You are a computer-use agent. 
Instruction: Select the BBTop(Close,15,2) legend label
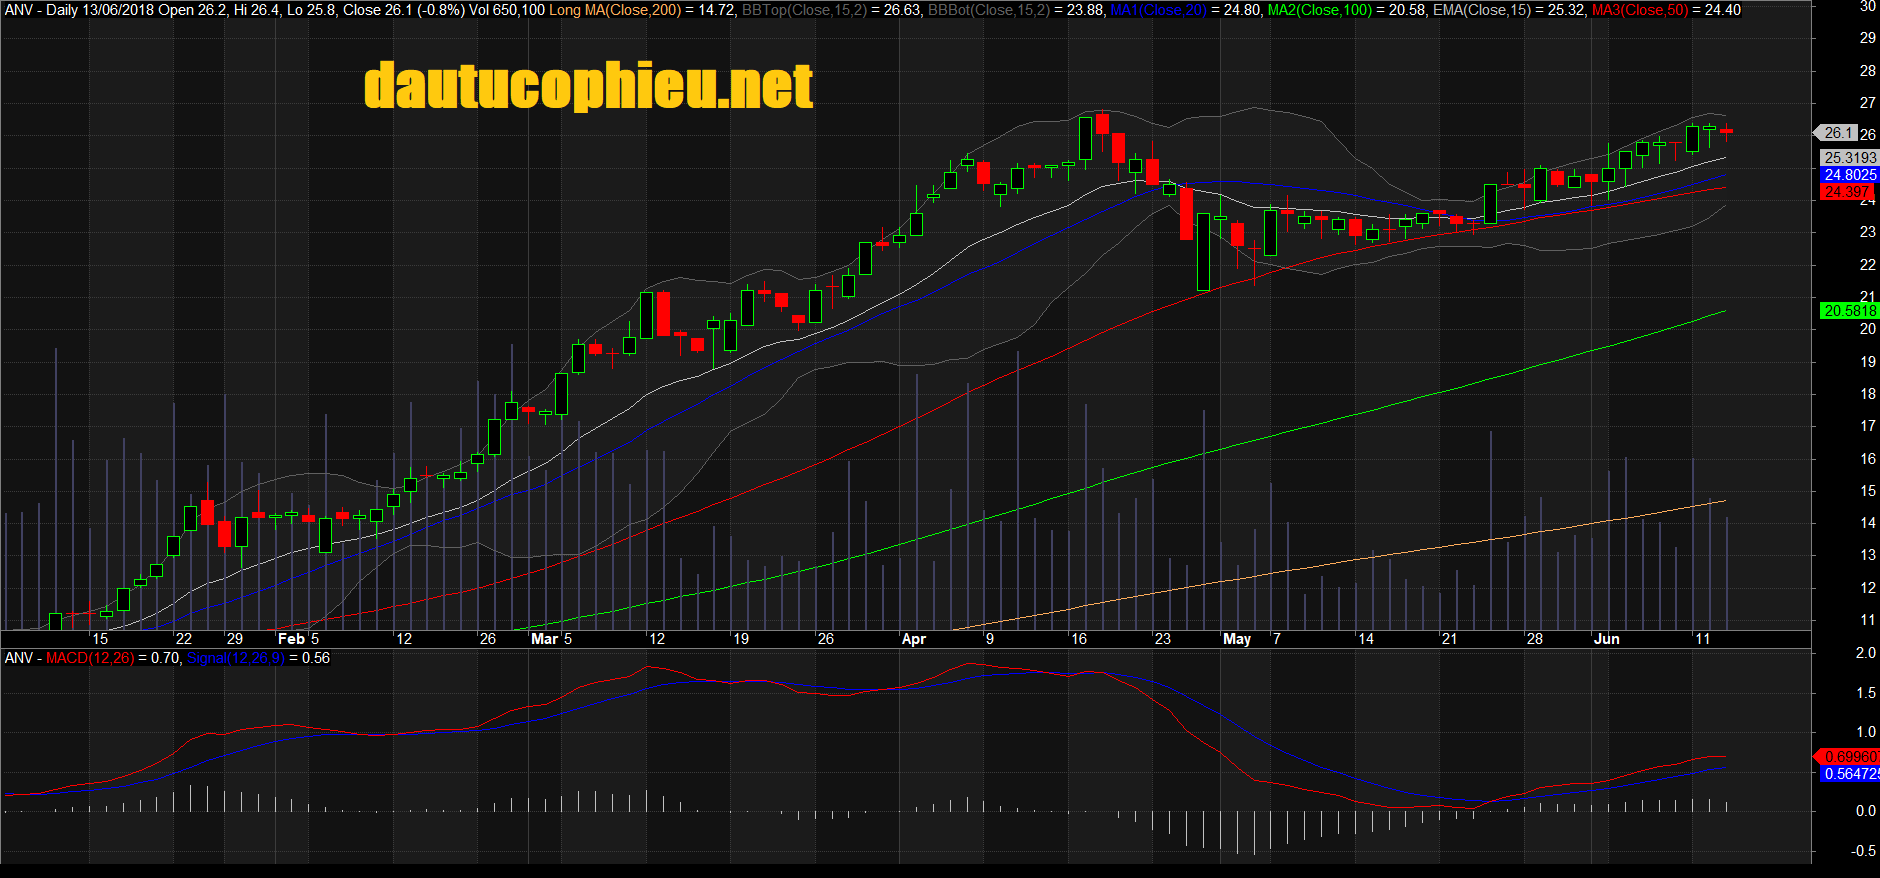[804, 10]
